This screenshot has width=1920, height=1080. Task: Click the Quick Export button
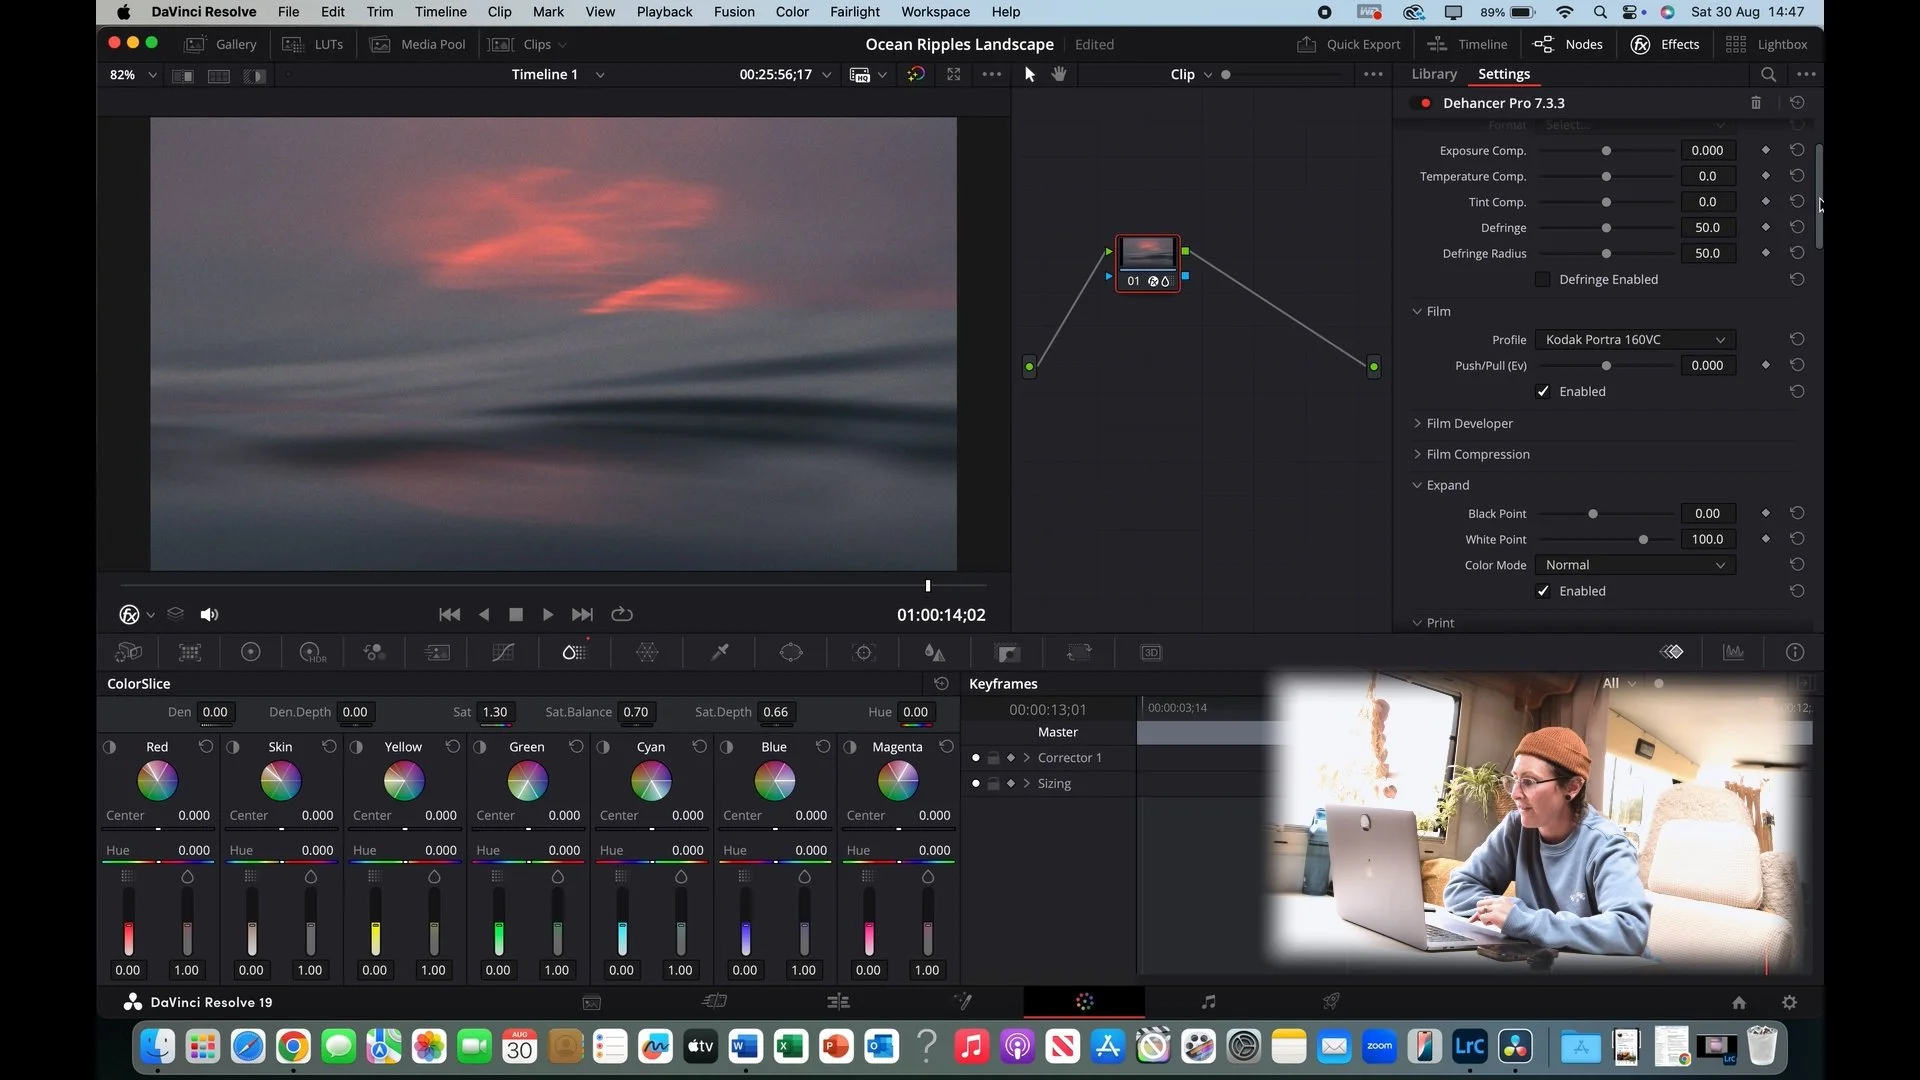coord(1349,44)
